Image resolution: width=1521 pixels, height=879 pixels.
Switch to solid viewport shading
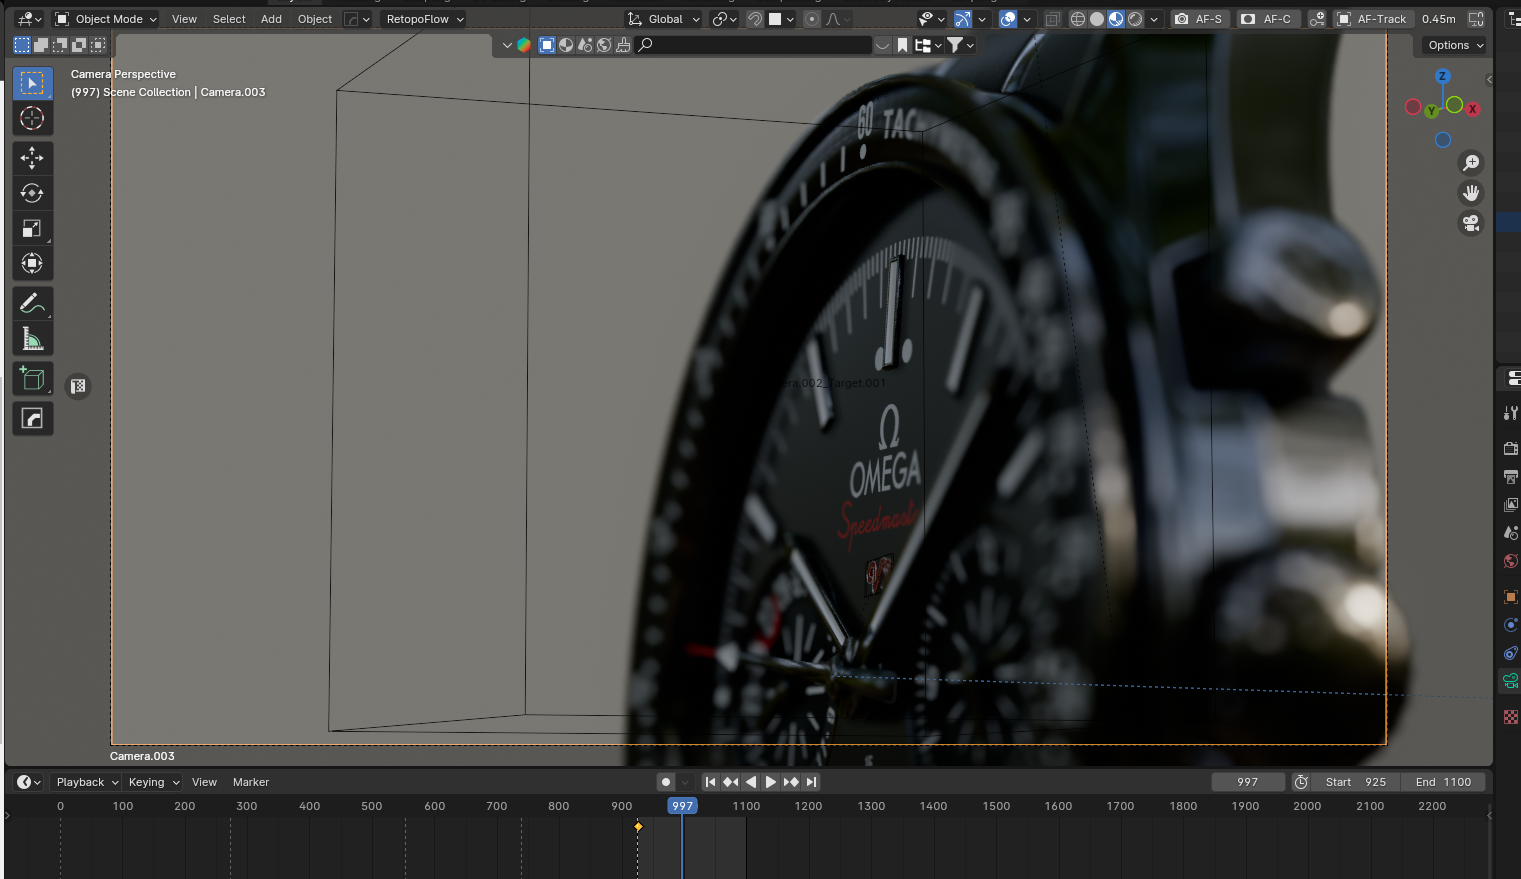[1097, 19]
